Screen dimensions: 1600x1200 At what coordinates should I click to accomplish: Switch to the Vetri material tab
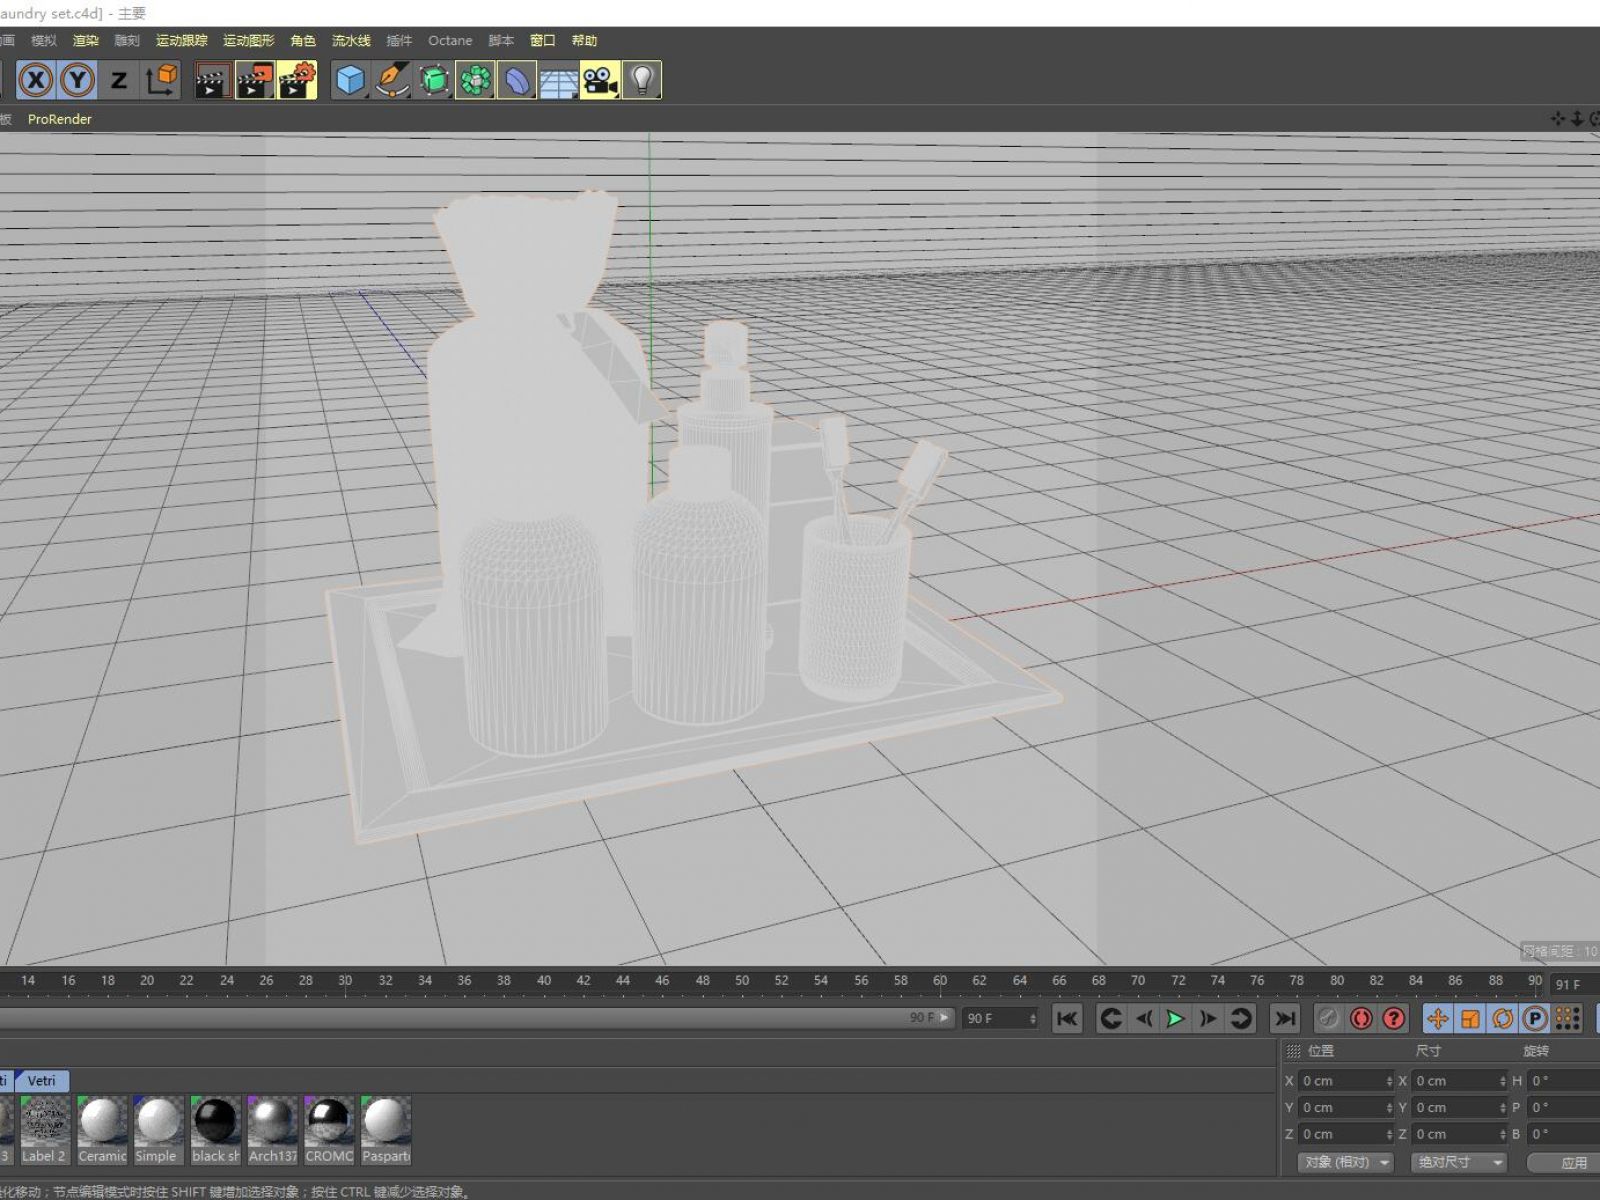click(x=42, y=1081)
